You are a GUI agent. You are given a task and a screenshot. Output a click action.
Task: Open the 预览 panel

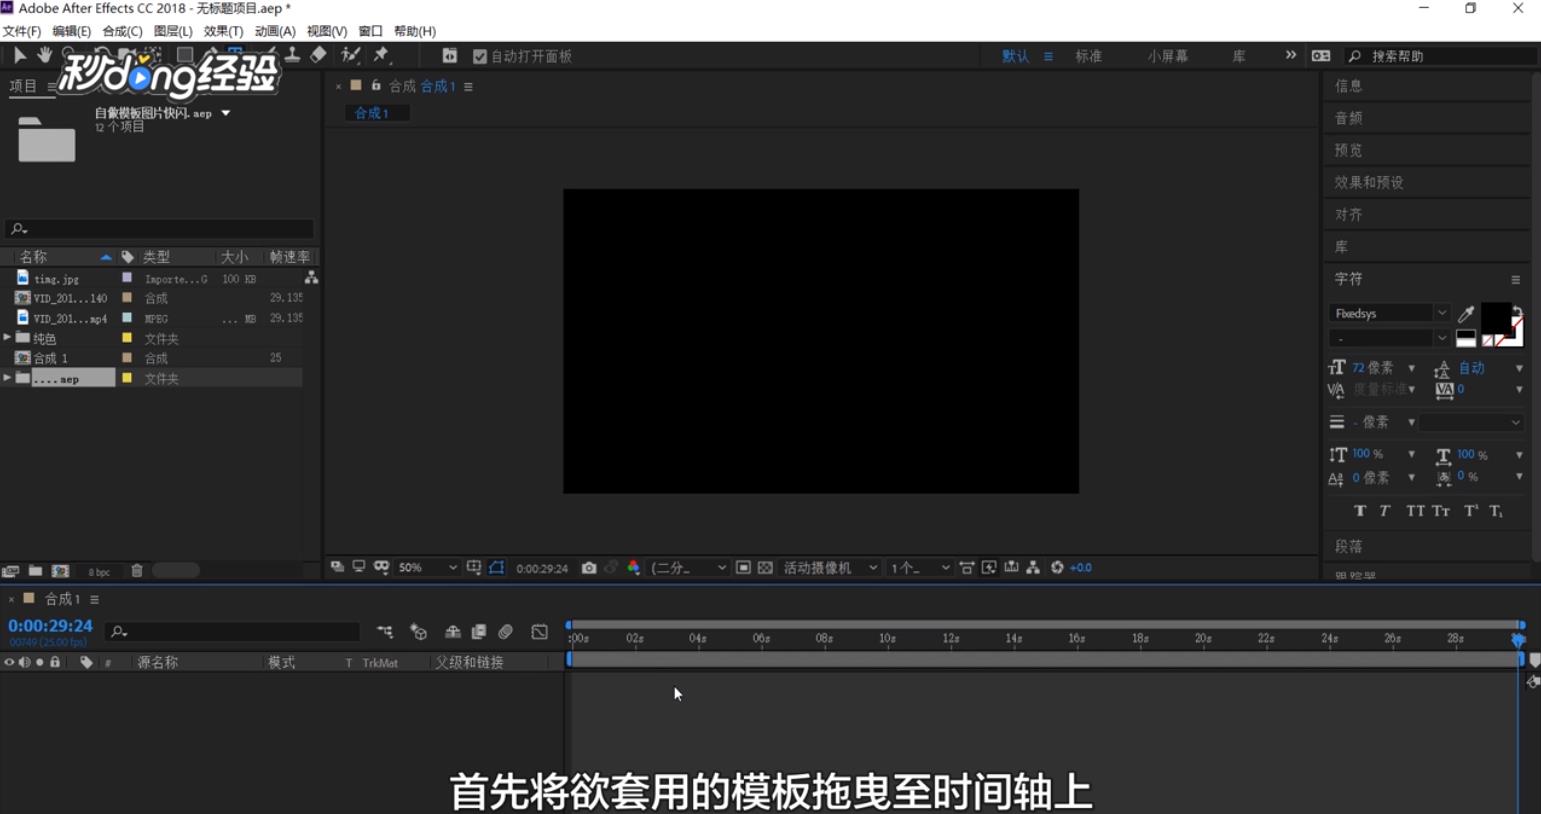[1347, 150]
